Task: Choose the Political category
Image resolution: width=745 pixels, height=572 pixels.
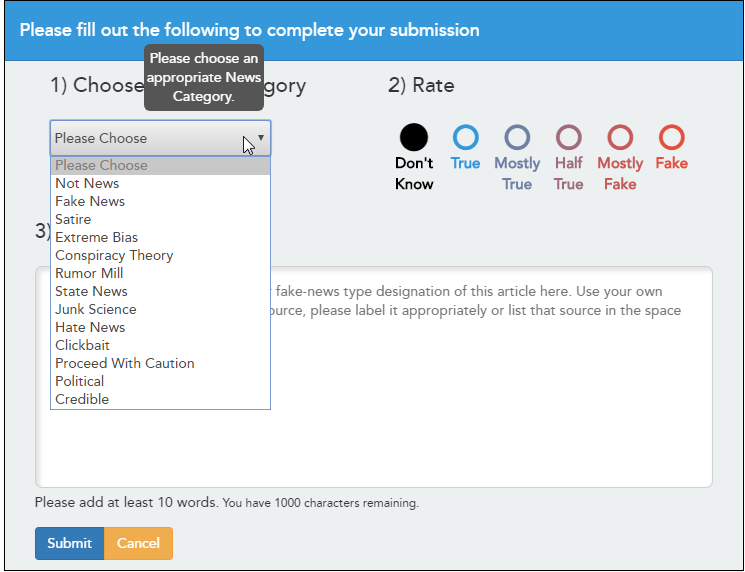Action: pyautogui.click(x=161, y=381)
